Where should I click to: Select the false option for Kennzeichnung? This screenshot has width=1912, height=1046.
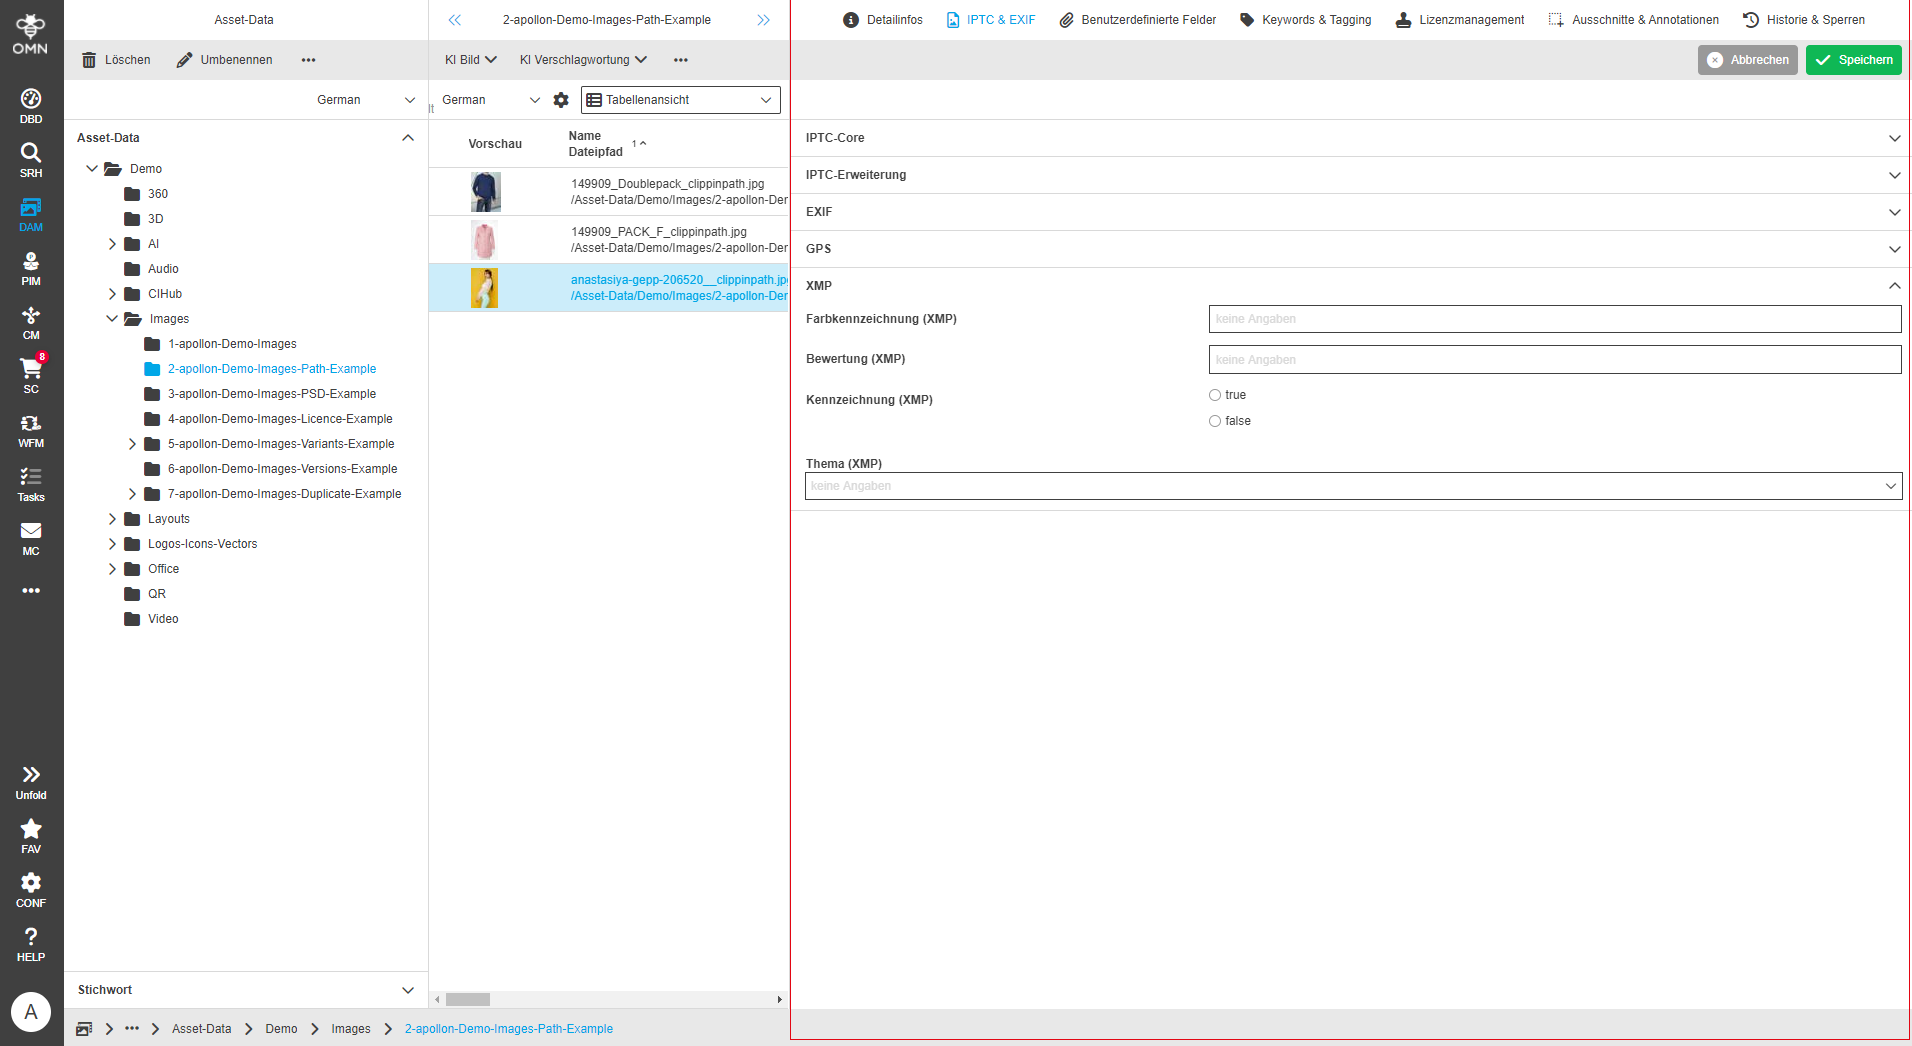(1215, 421)
